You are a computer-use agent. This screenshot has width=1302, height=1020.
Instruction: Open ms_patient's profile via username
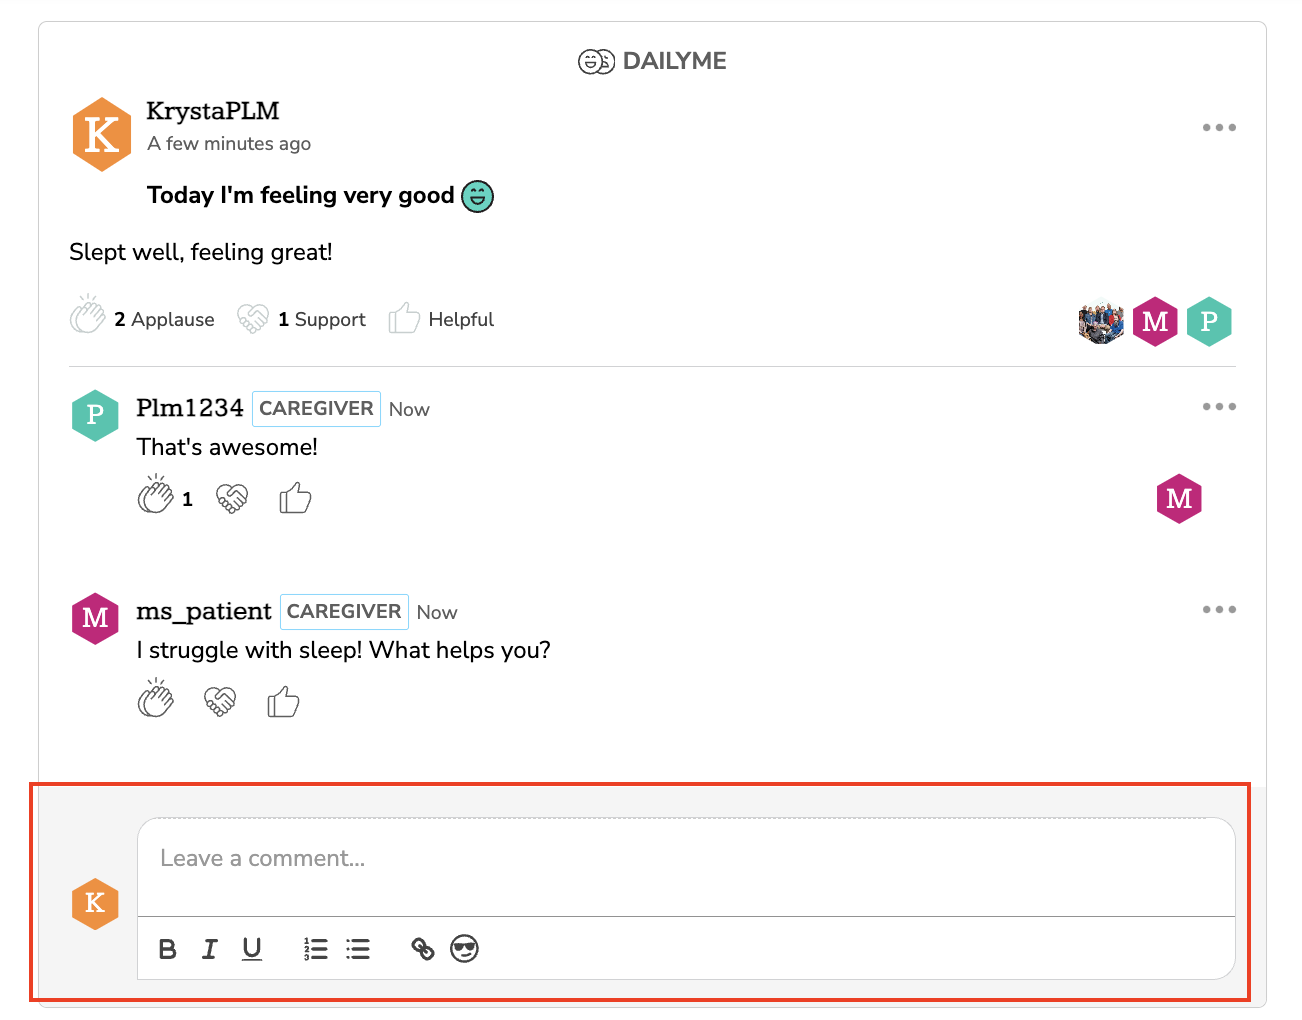(204, 611)
